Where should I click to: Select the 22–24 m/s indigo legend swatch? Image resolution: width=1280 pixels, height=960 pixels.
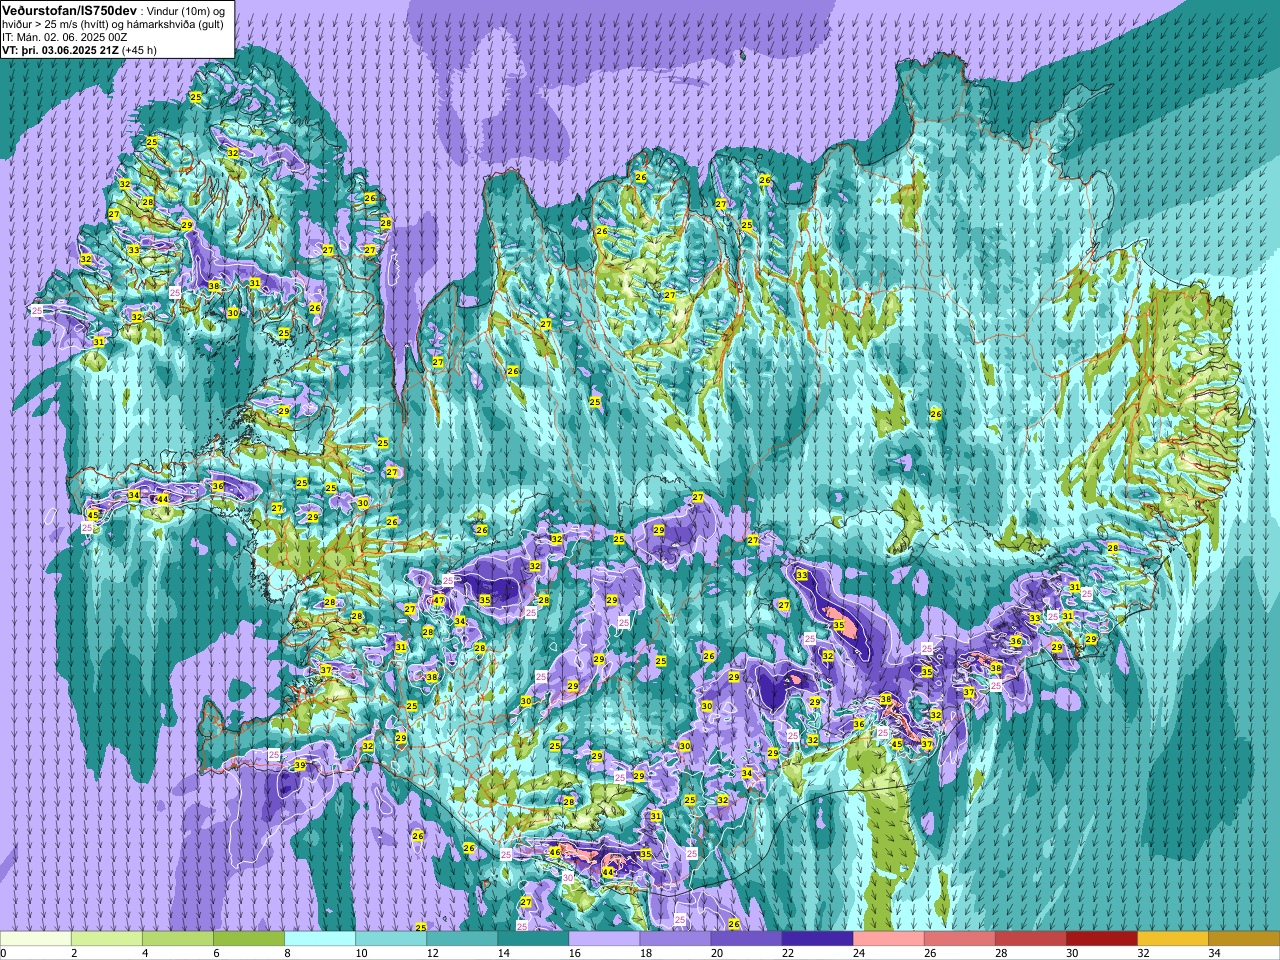[x=817, y=939]
